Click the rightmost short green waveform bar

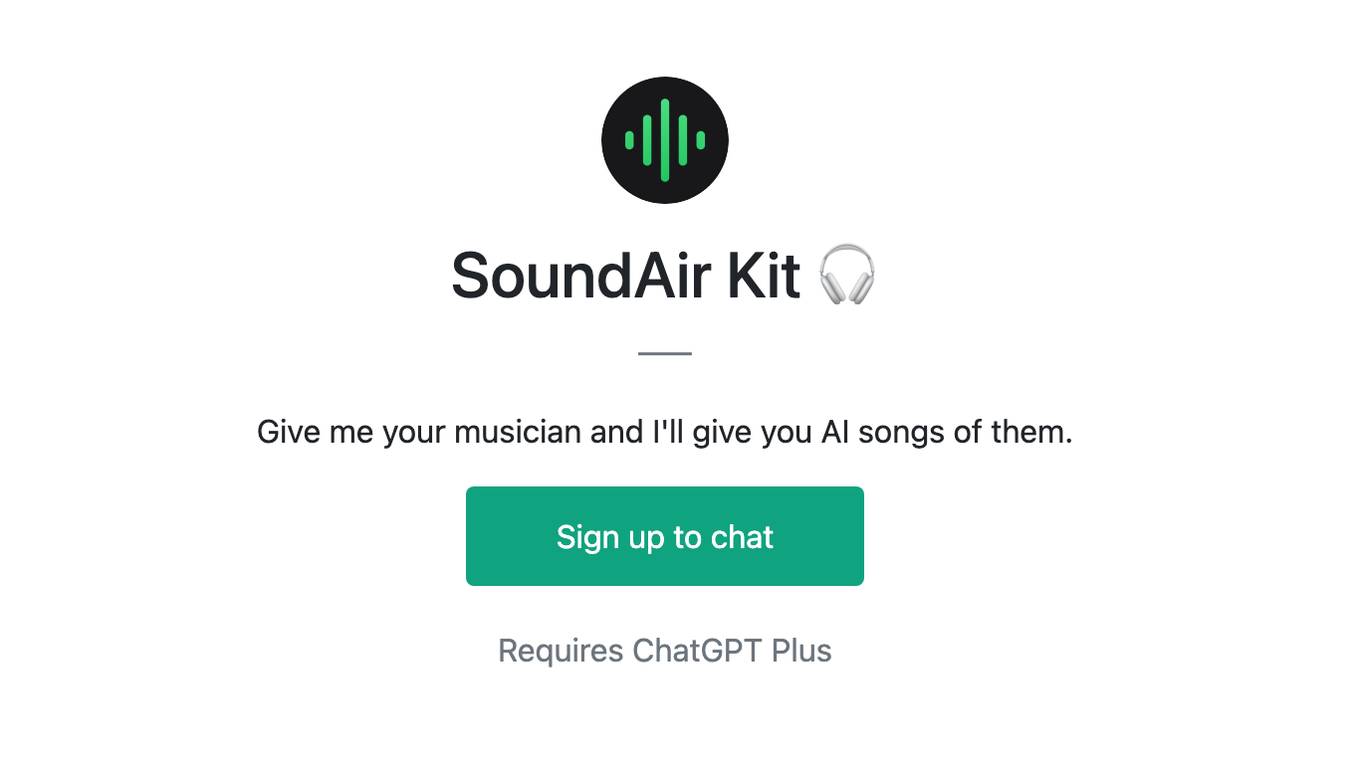[x=700, y=140]
